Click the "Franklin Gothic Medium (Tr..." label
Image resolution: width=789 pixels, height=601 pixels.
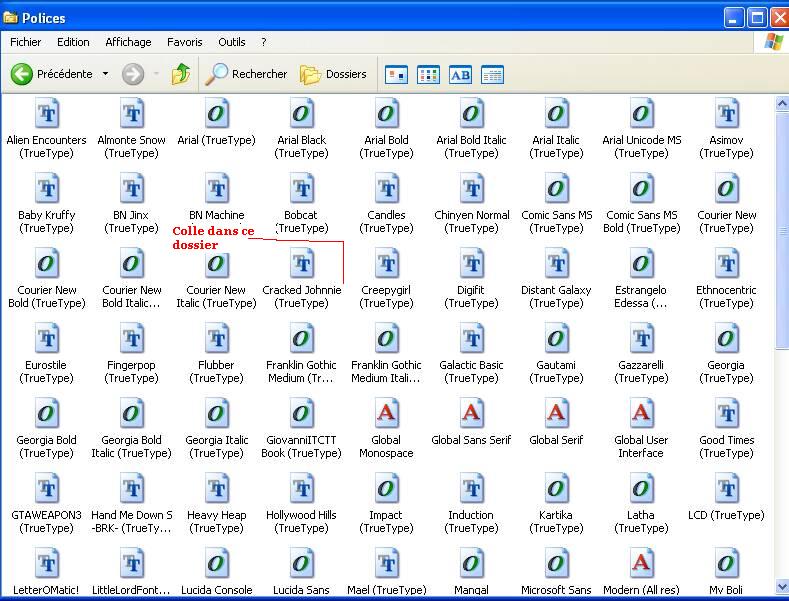[x=301, y=371]
